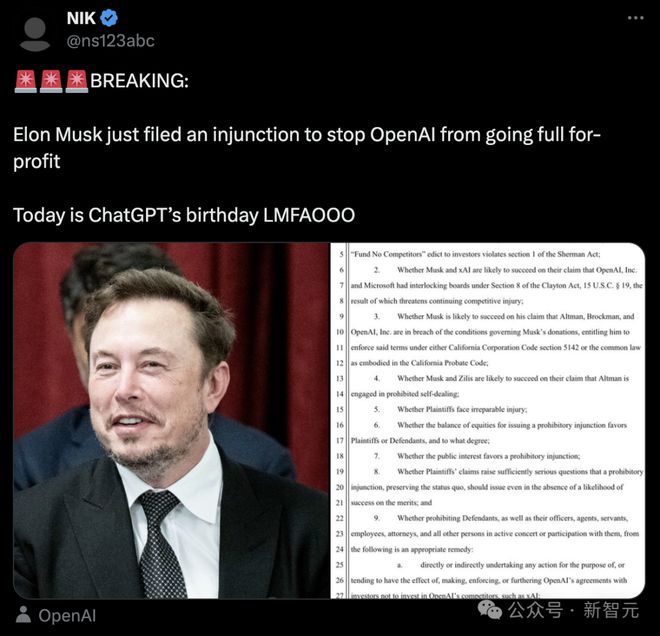Click the blue verified badge
This screenshot has height=636, width=660.
point(111,18)
